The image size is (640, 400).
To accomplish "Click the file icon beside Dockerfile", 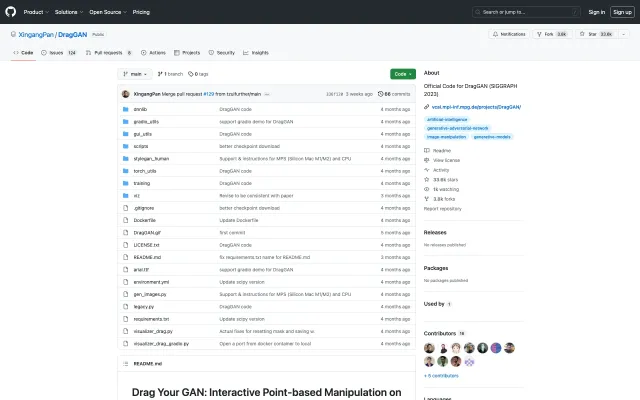I will (x=124, y=219).
